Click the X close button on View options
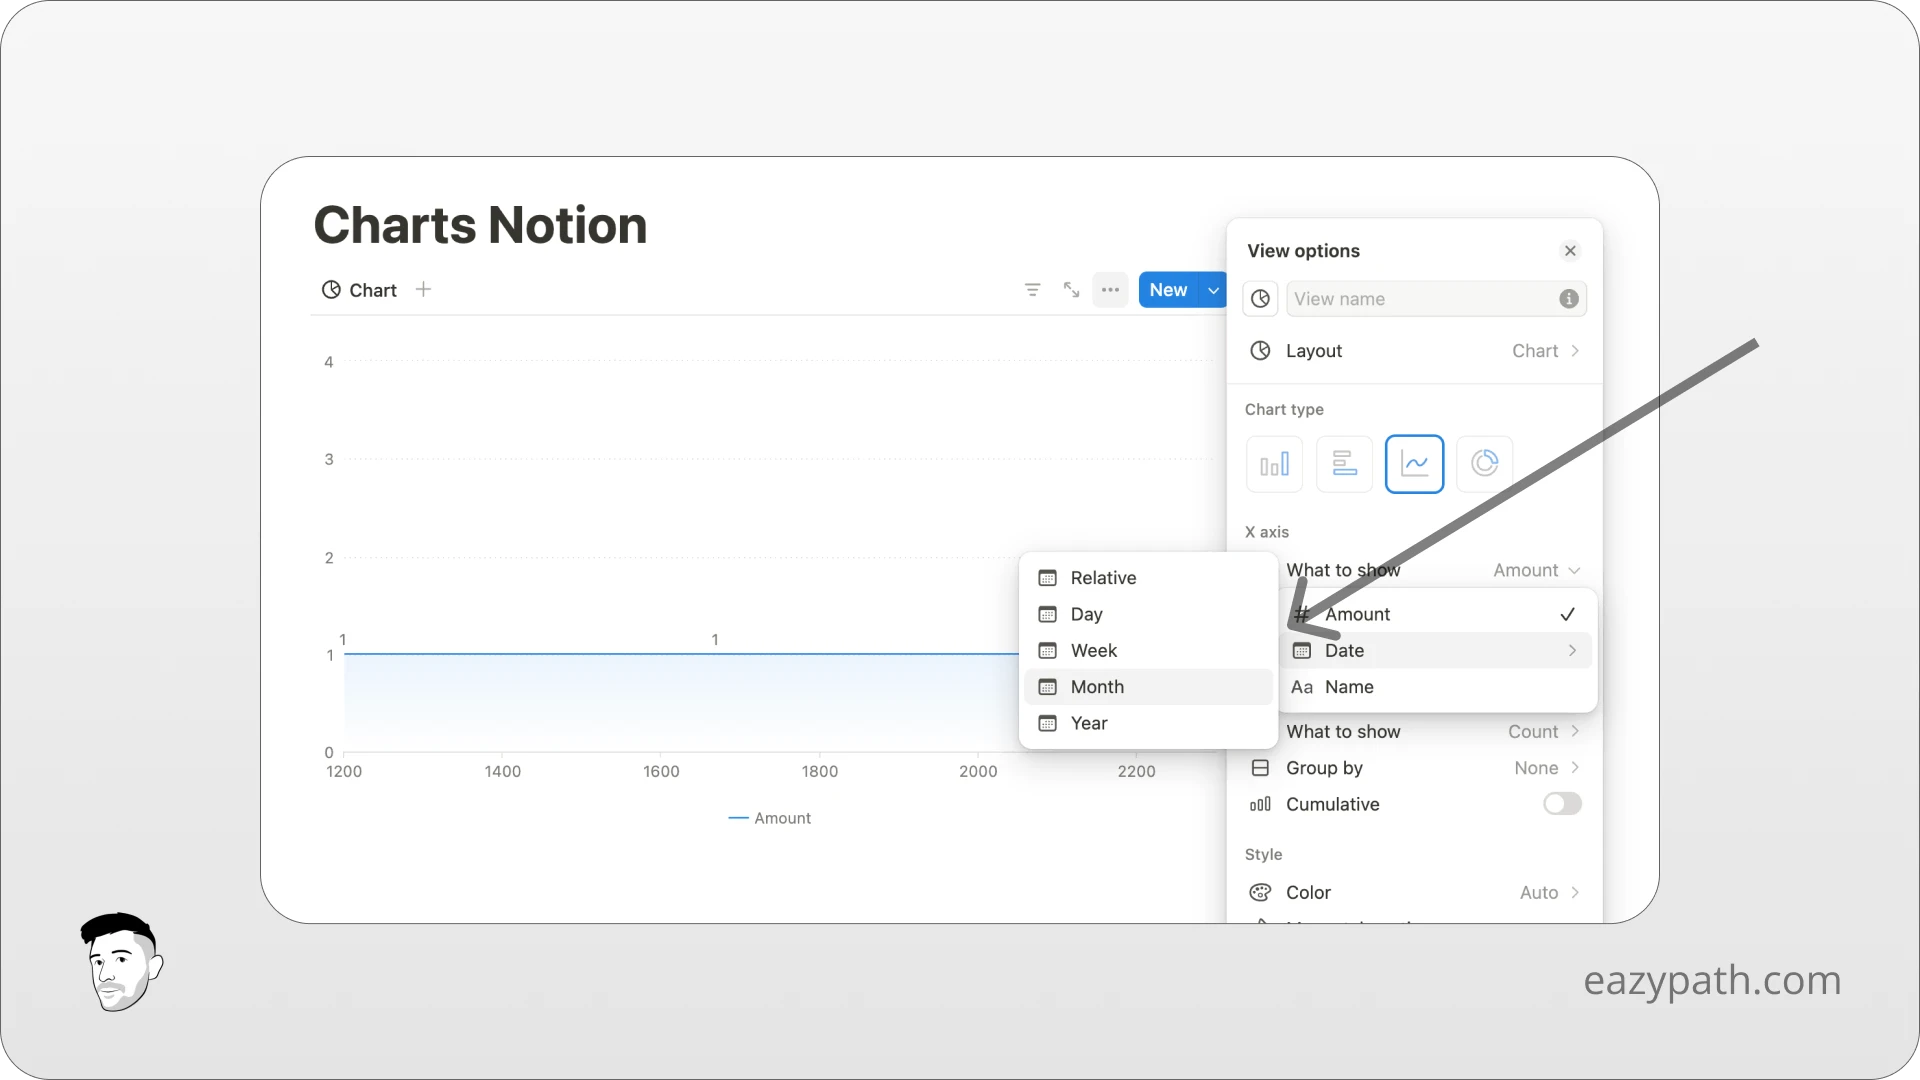 (1571, 251)
